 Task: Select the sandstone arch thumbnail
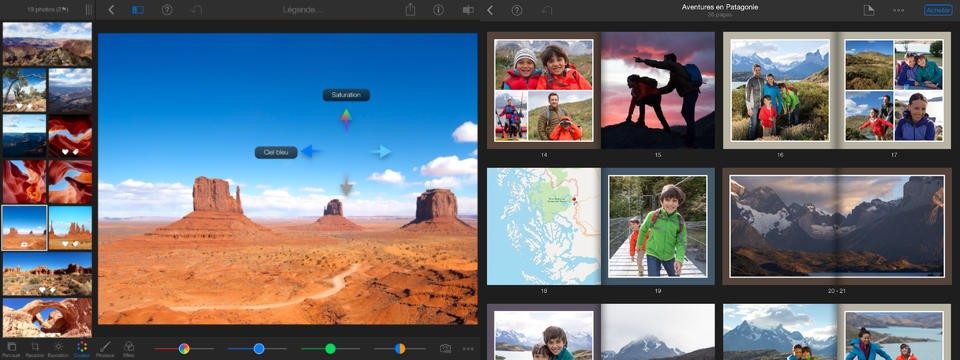(x=47, y=318)
